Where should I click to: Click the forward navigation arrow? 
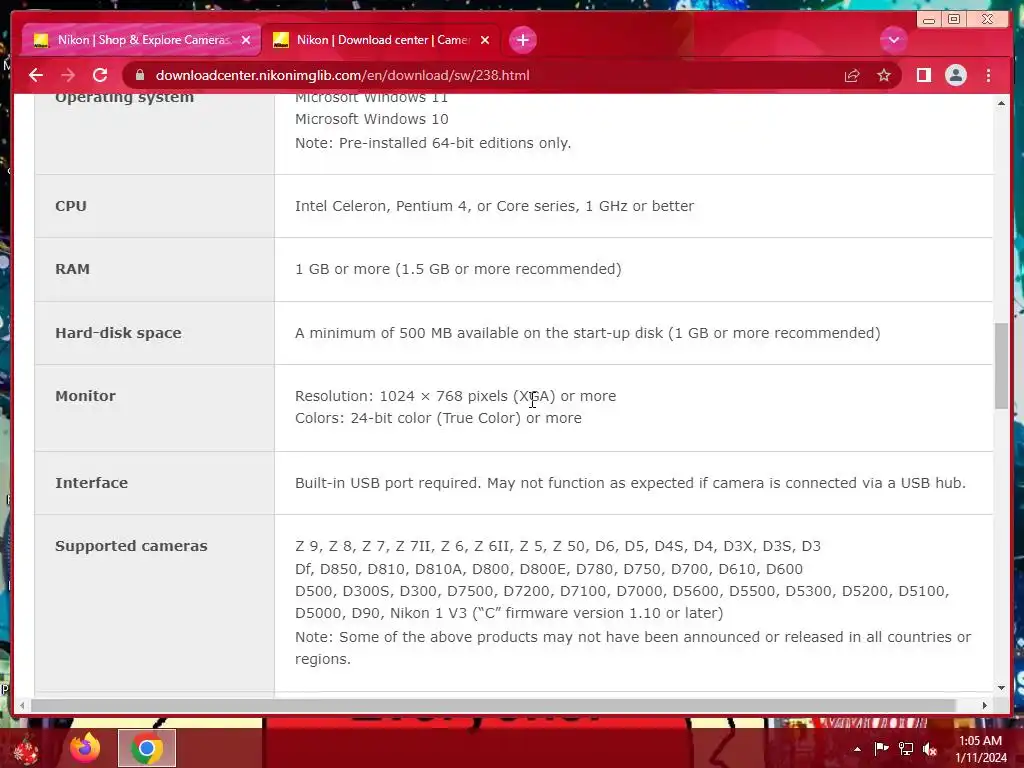coord(68,75)
